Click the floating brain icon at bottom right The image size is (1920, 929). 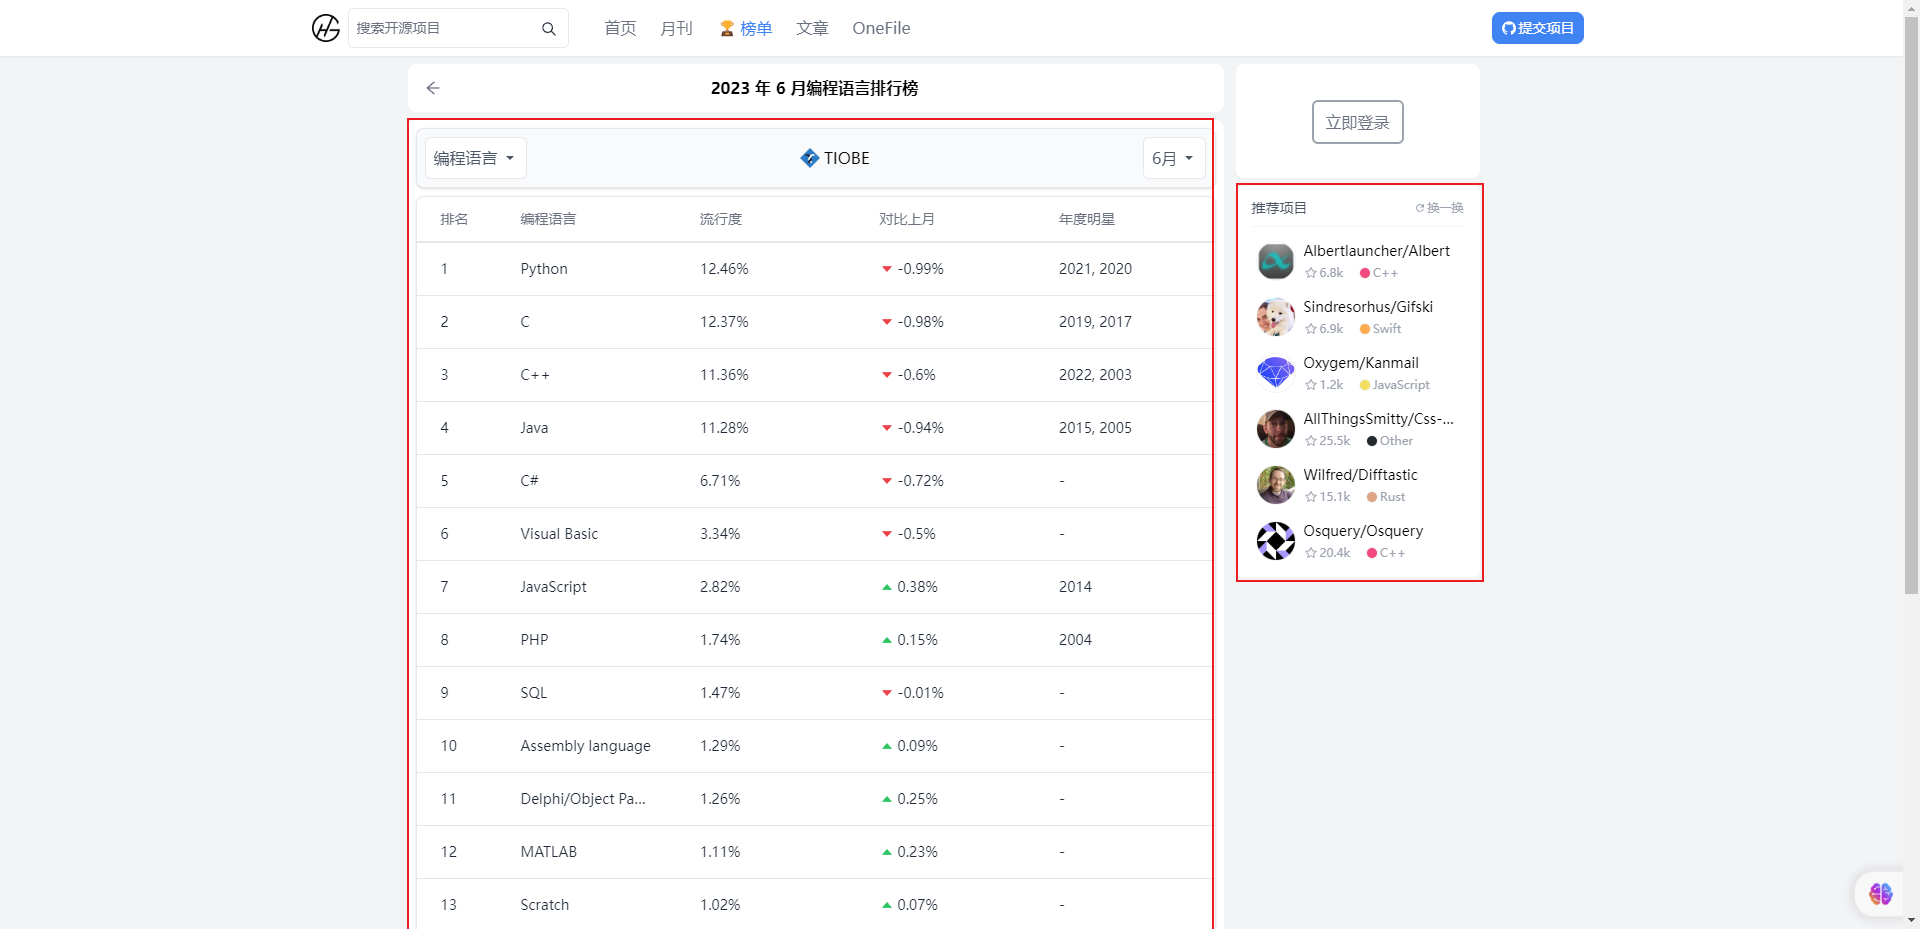pos(1880,893)
